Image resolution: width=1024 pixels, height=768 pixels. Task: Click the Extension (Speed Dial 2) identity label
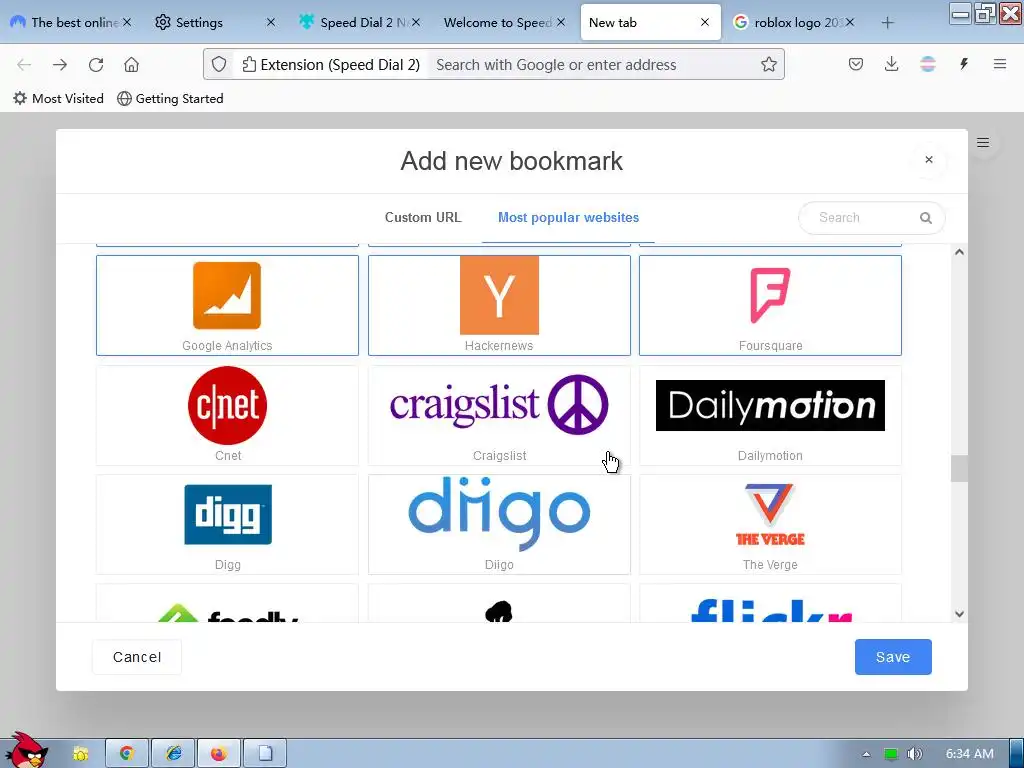(330, 65)
